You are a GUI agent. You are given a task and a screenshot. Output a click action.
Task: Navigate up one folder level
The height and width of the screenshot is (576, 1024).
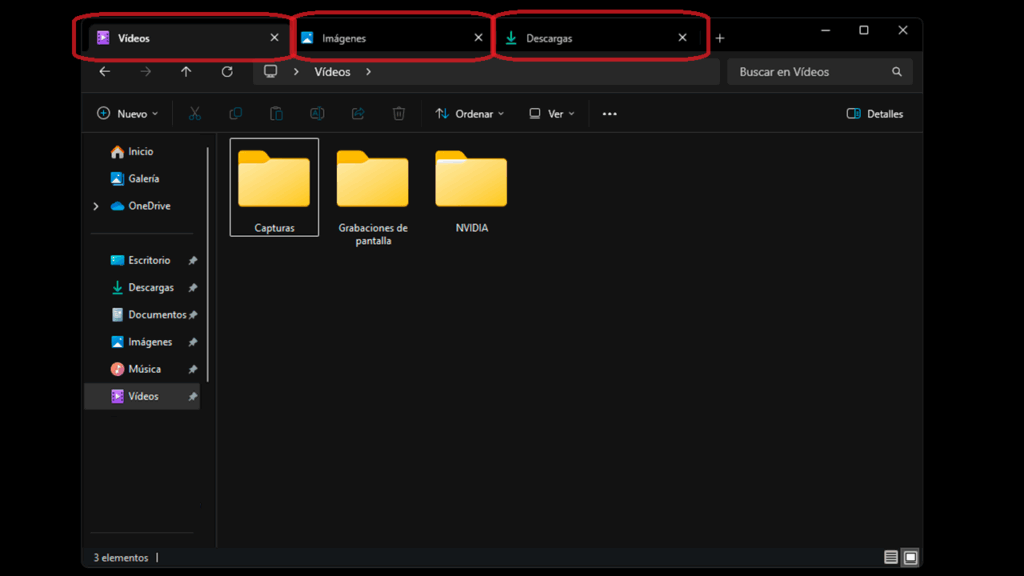click(x=188, y=71)
